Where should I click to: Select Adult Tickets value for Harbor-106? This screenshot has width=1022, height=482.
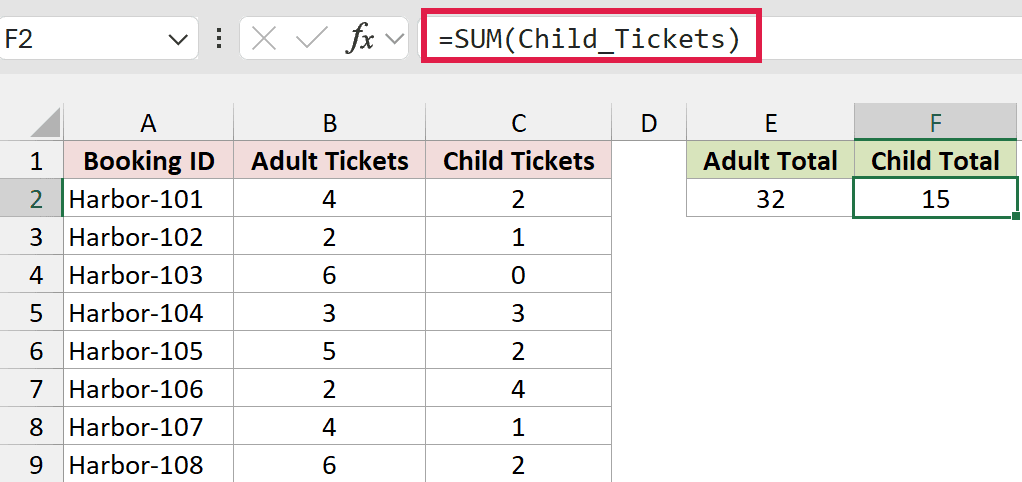pos(329,389)
